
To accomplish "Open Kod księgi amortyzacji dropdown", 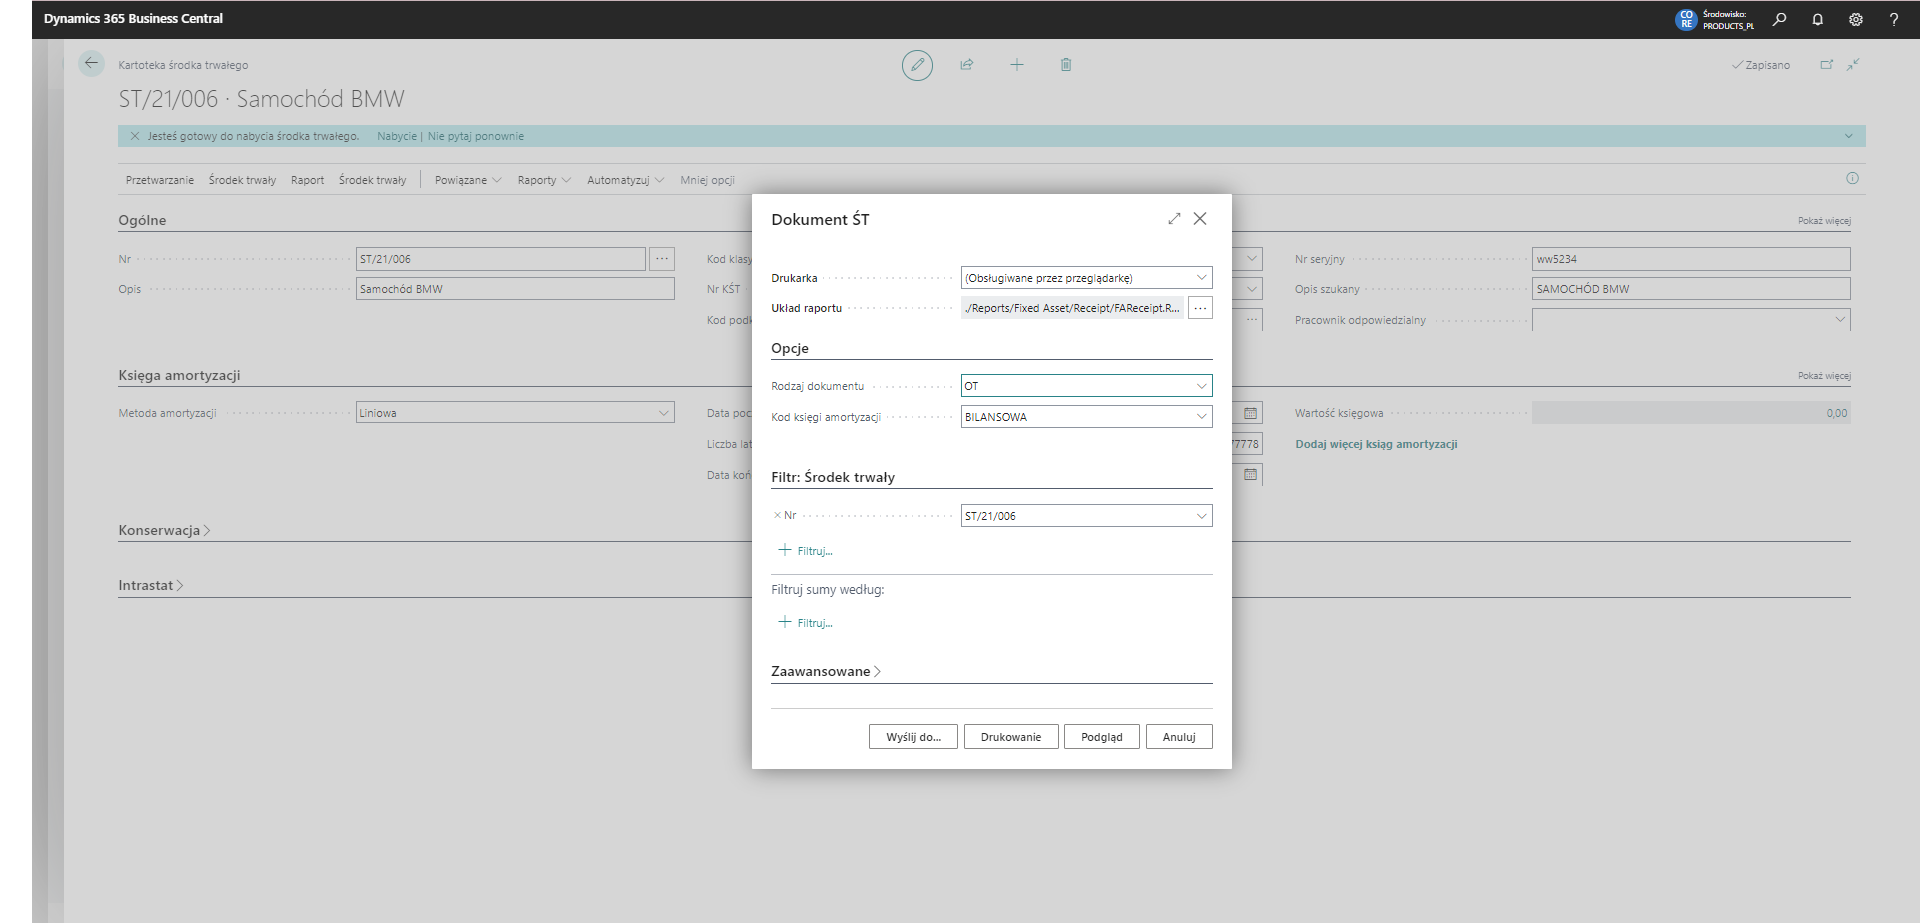I will click(1201, 417).
